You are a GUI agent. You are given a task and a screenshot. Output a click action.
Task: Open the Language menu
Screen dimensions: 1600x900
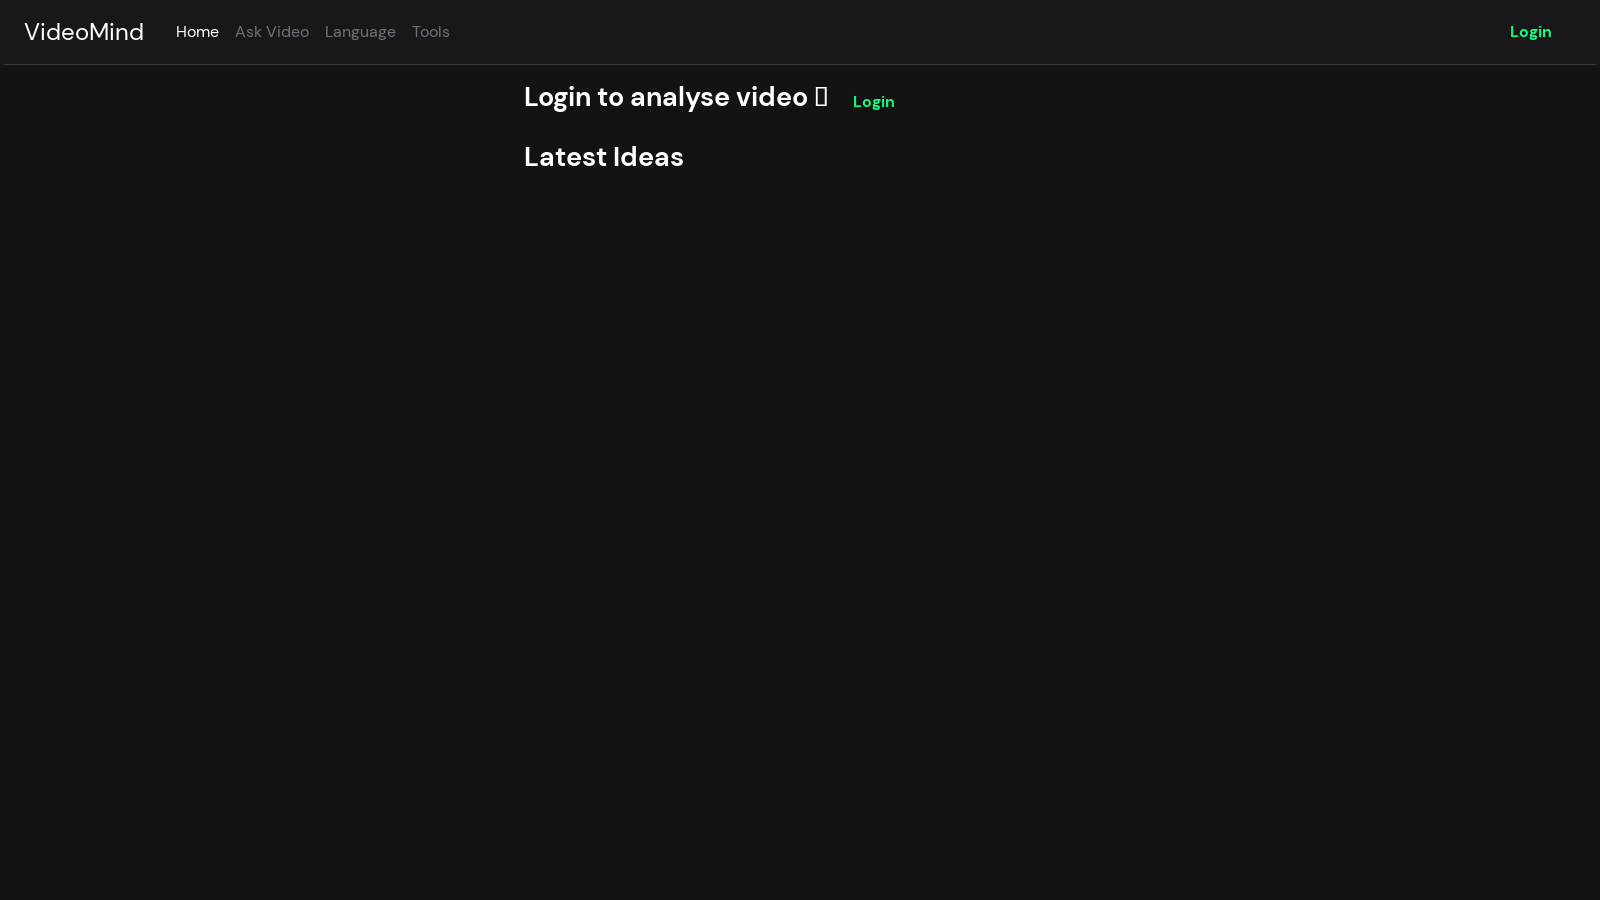coord(360,32)
